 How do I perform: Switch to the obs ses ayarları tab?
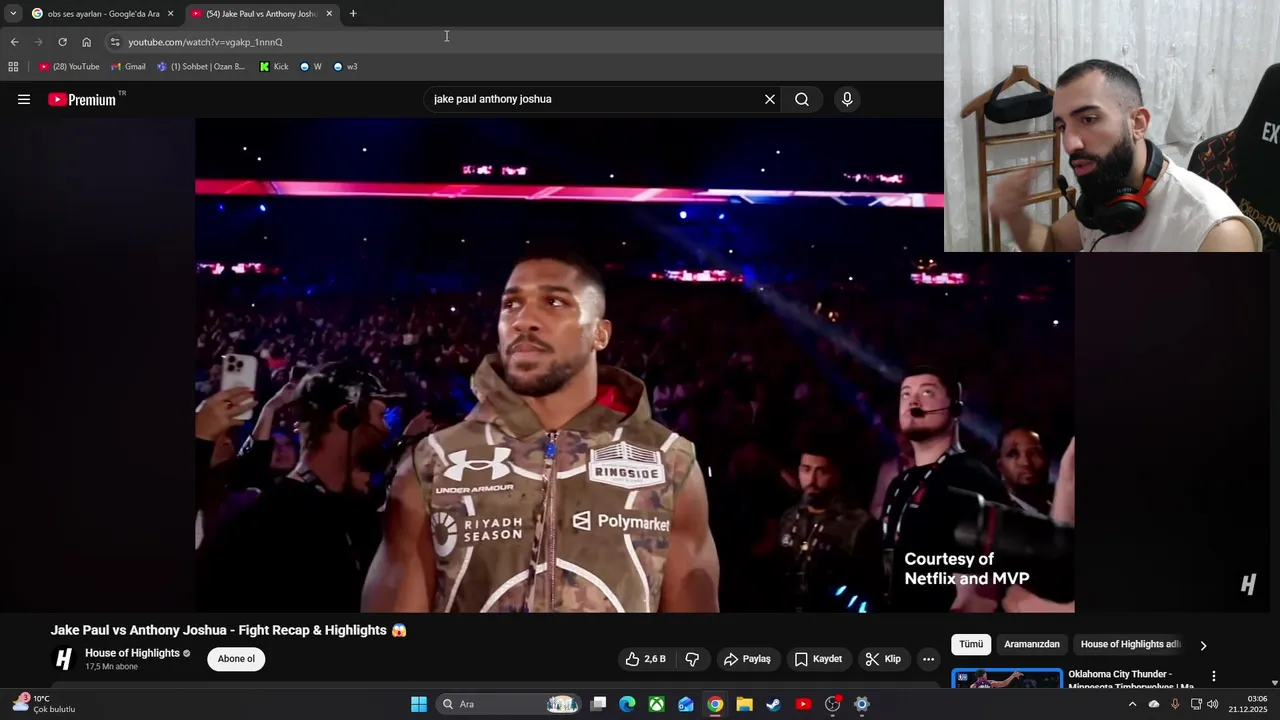point(103,14)
